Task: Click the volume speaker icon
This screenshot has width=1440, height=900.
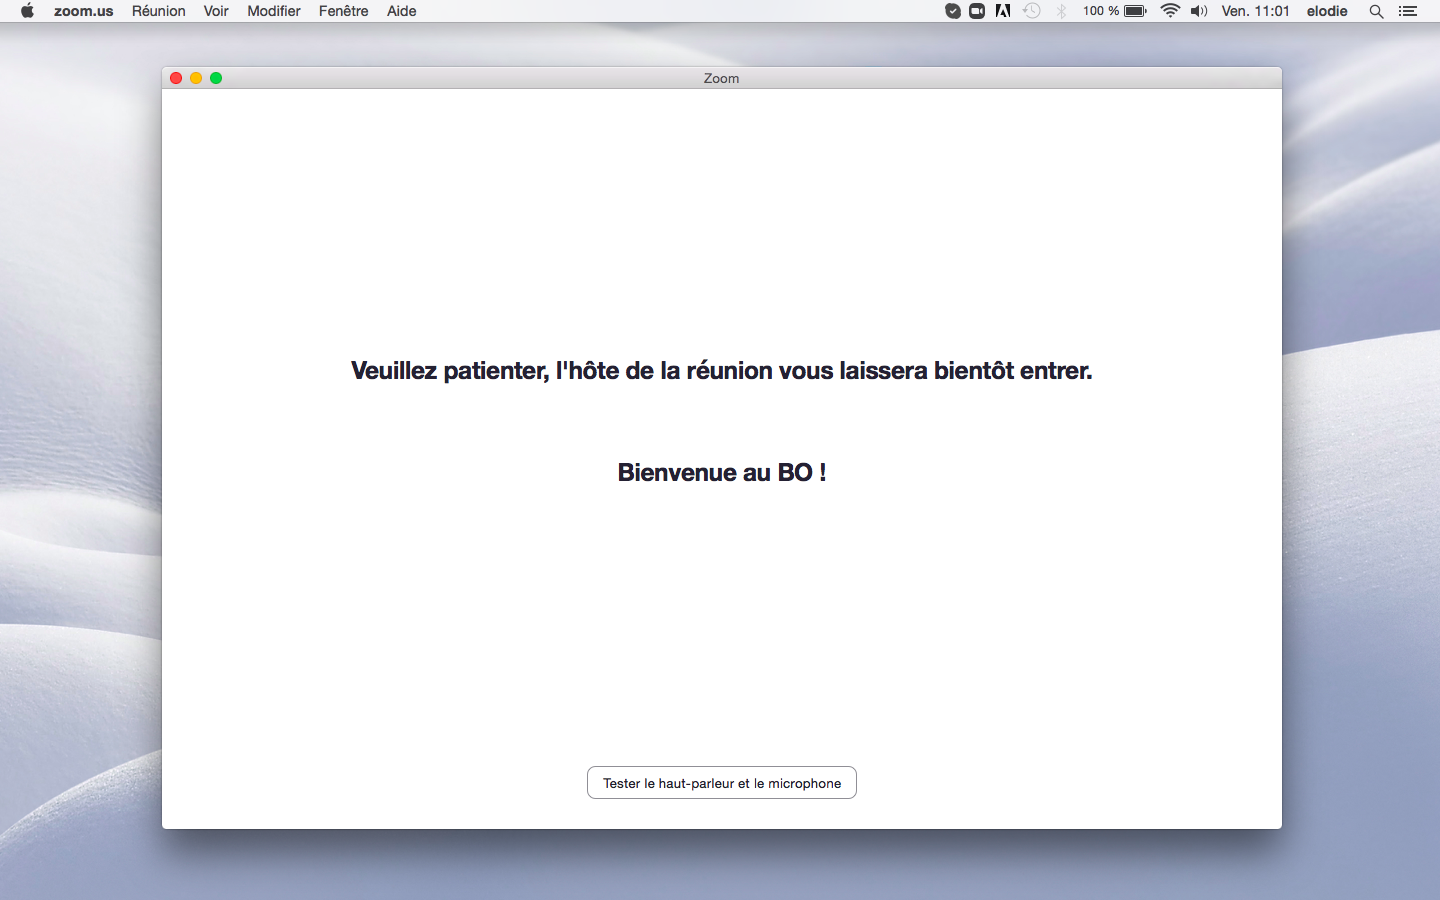Action: click(x=1199, y=11)
